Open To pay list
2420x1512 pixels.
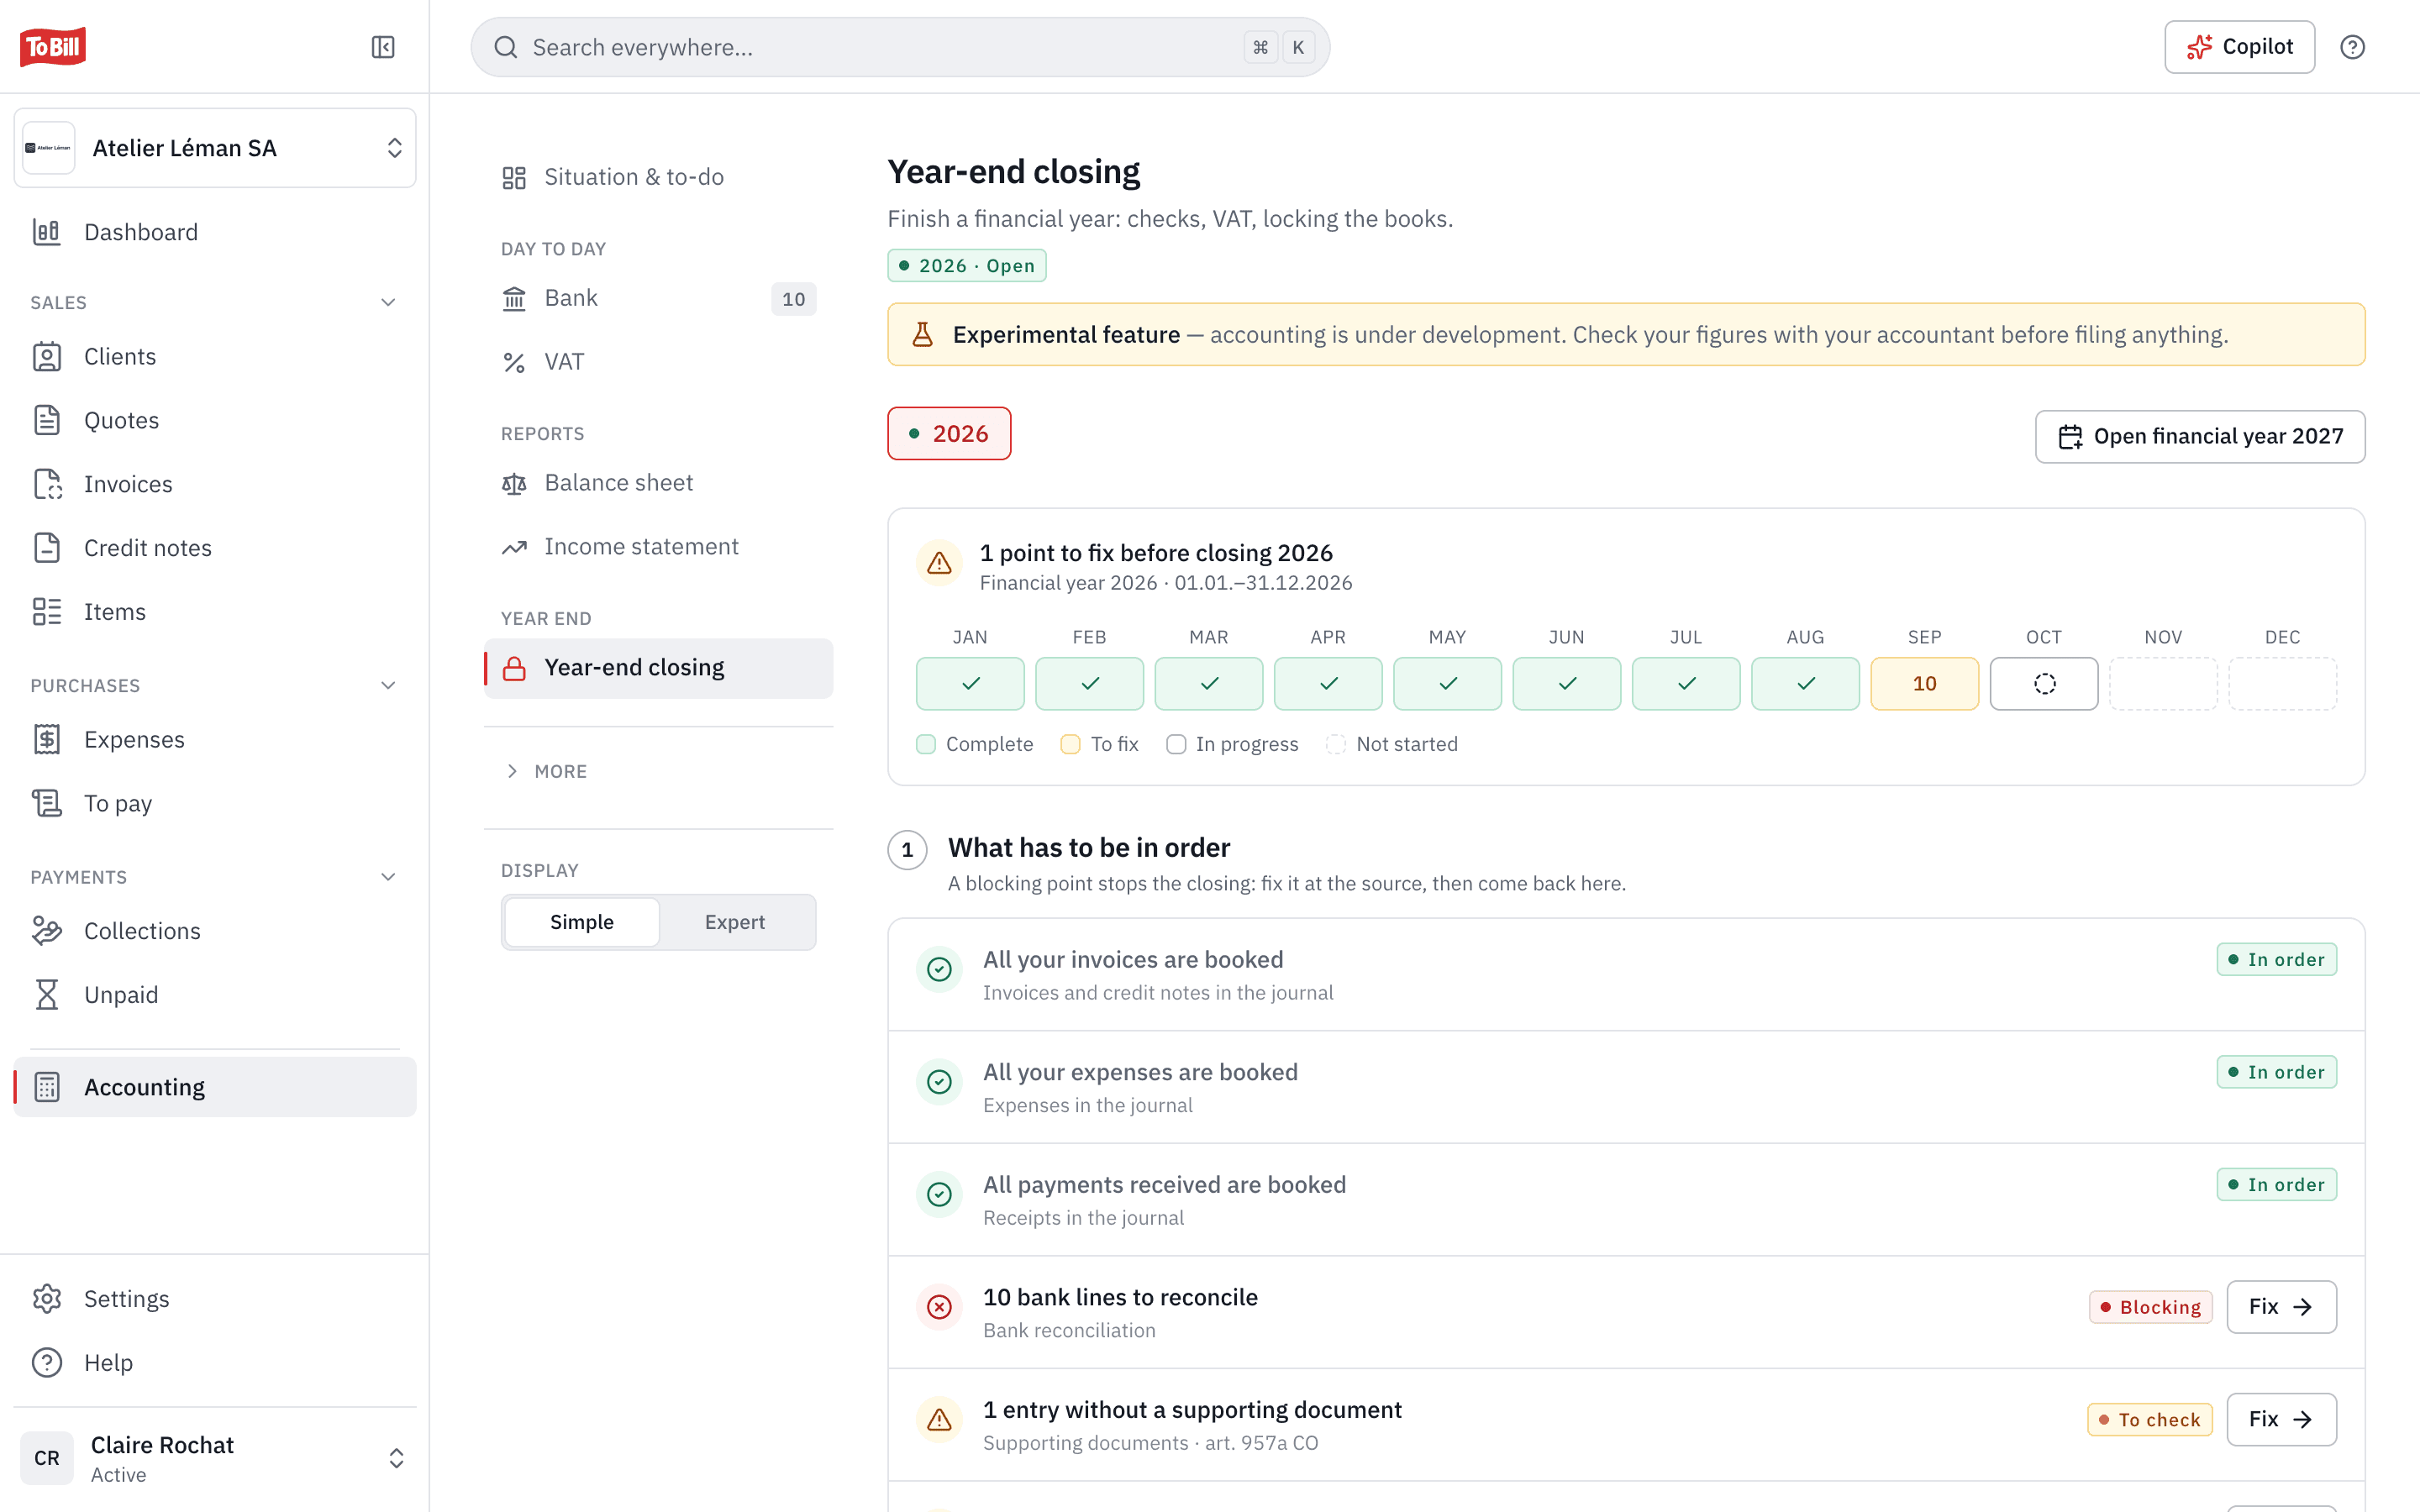click(x=215, y=803)
